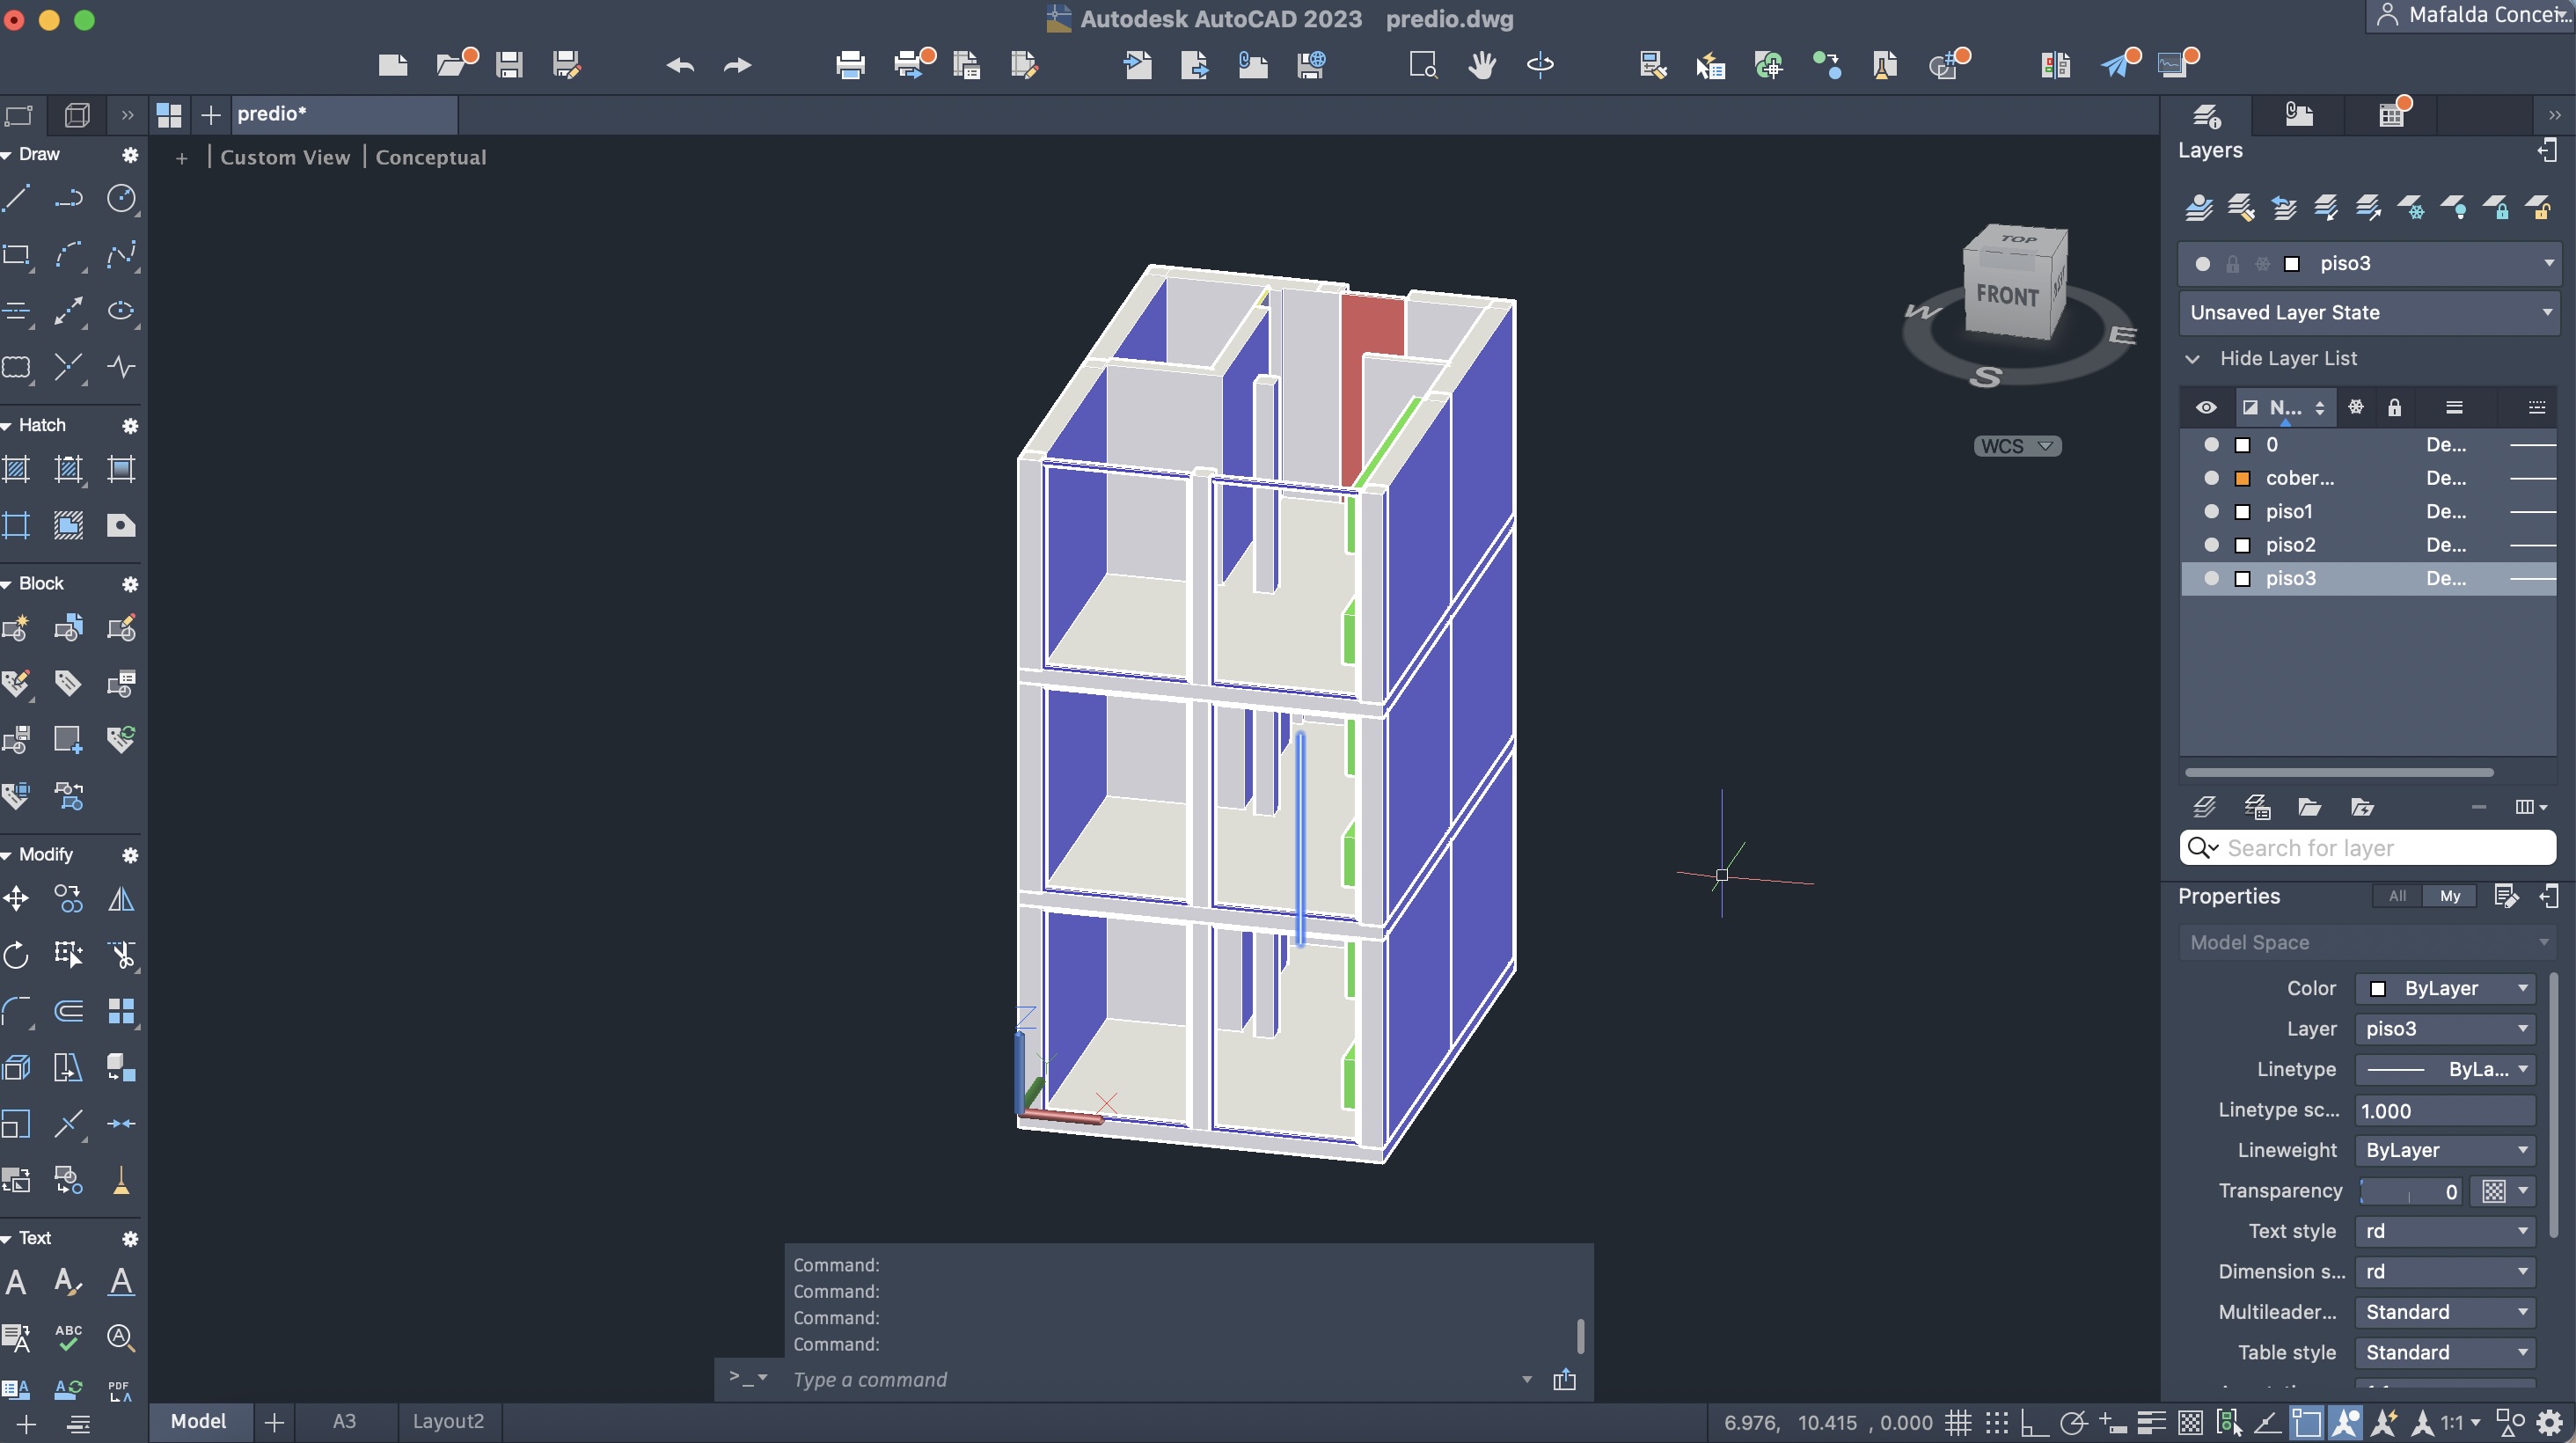Click the Conceptual visual style label
Viewport: 2576px width, 1443px height.
pos(431,157)
